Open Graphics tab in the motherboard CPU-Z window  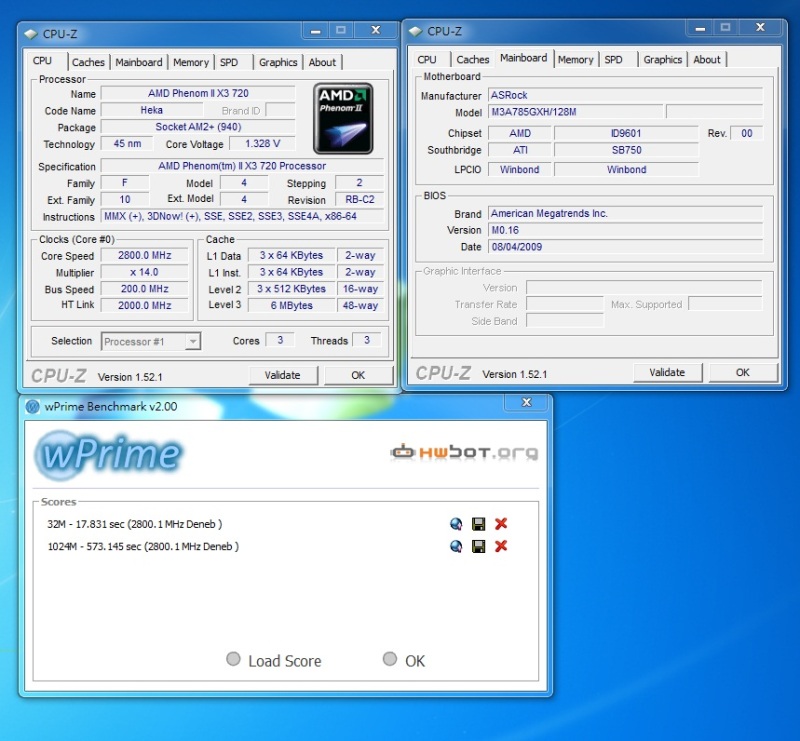tap(663, 60)
